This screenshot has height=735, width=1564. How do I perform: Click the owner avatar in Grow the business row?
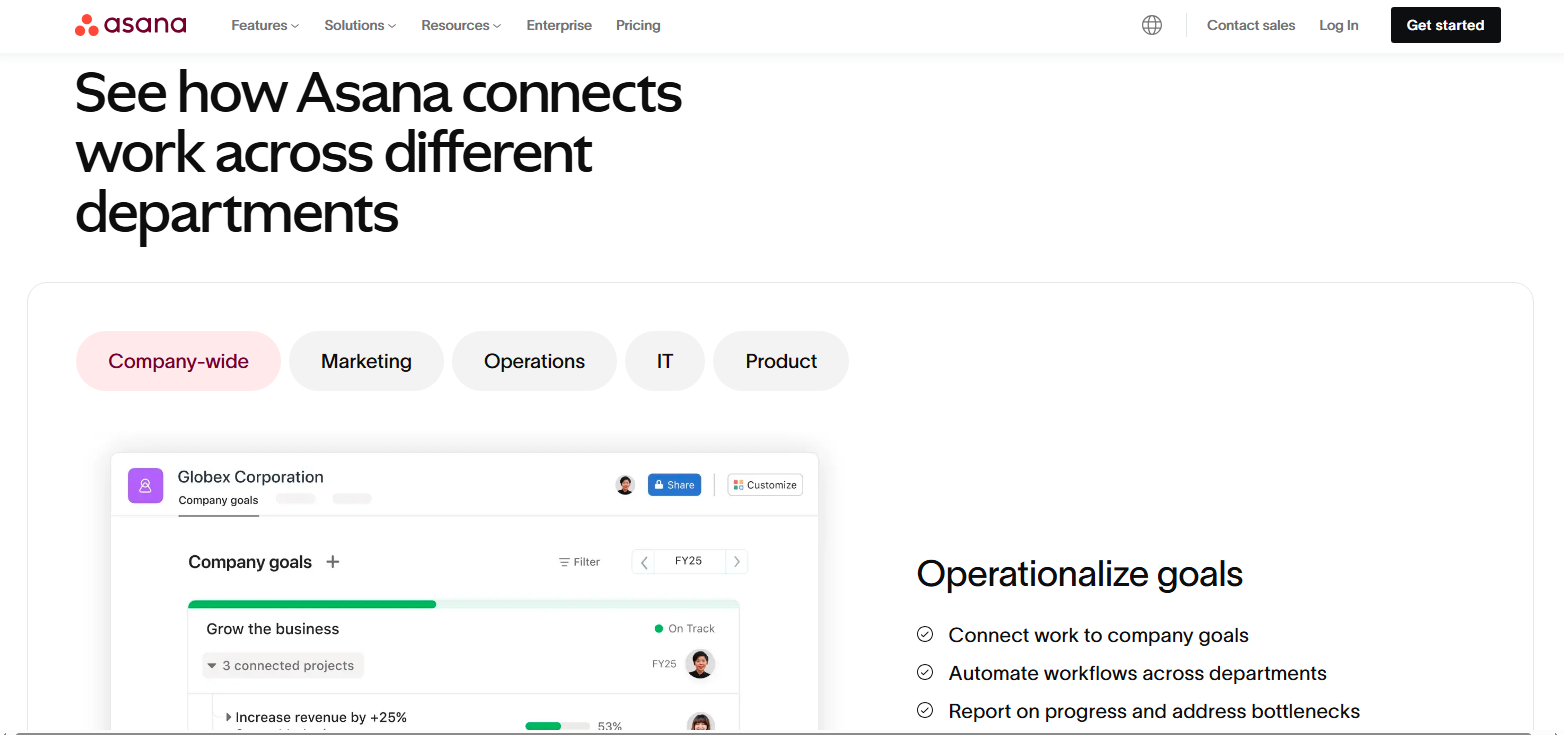coord(700,664)
